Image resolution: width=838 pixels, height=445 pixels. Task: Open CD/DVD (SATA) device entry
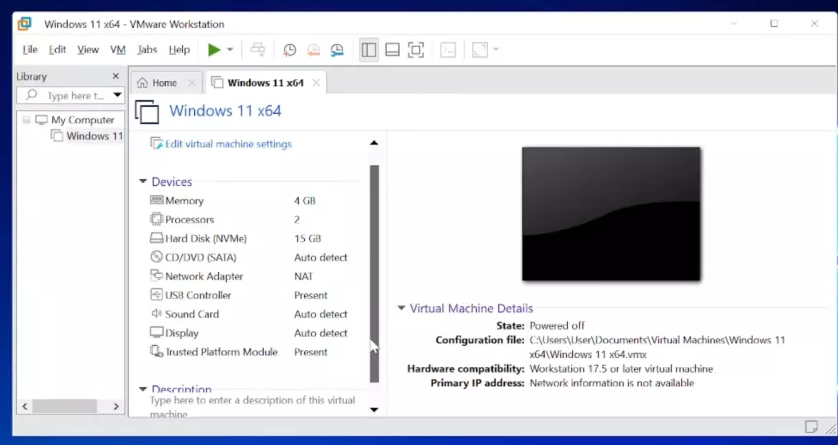[200, 257]
